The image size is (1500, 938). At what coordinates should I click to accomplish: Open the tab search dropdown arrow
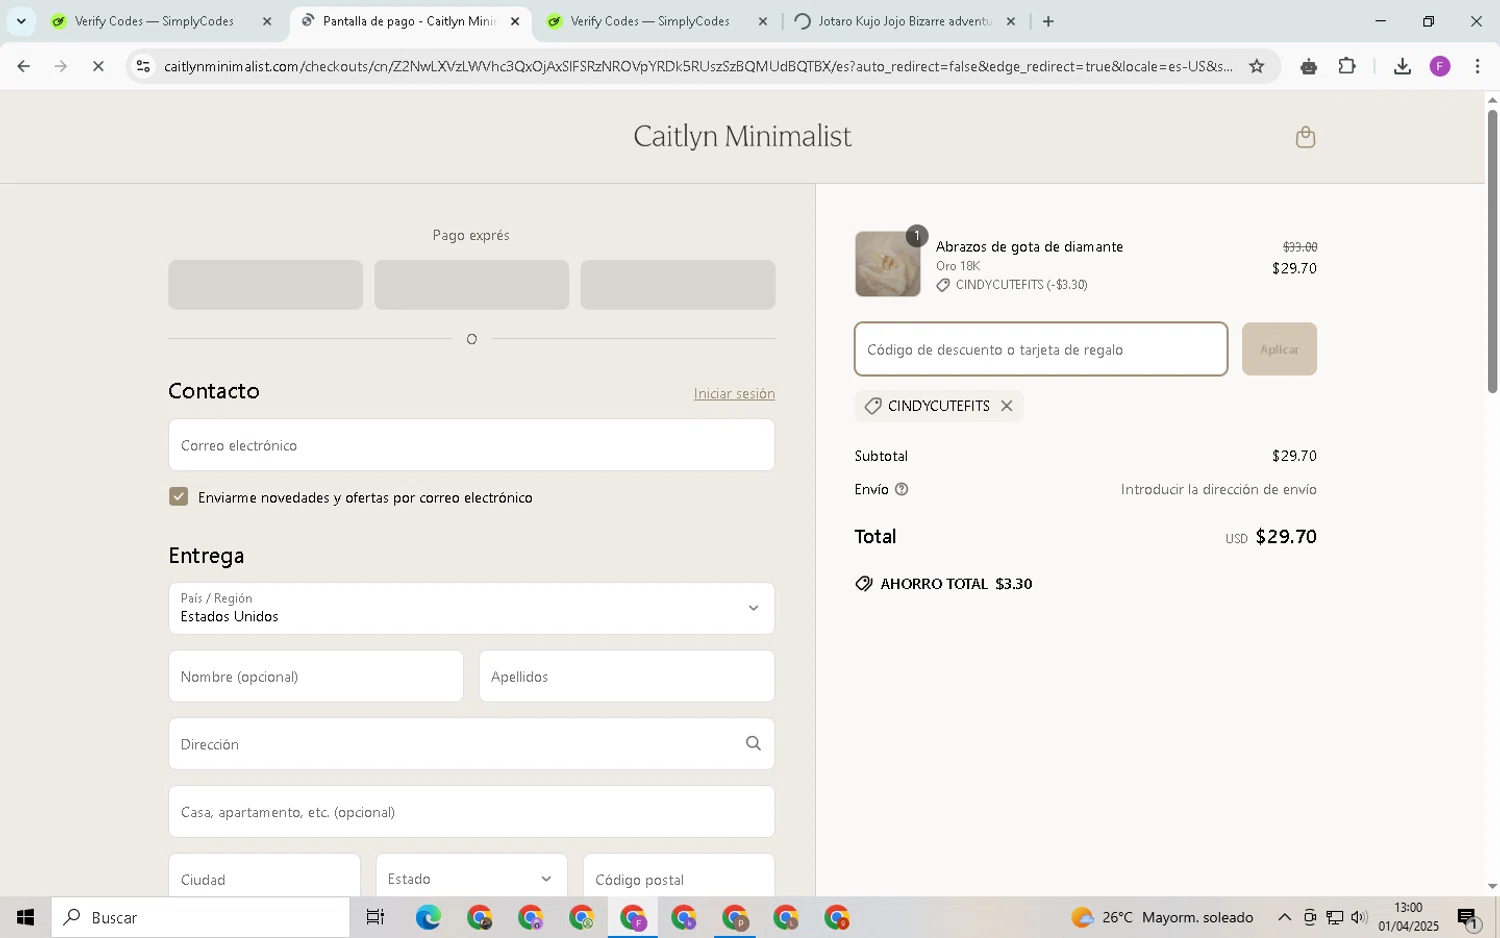click(x=21, y=21)
